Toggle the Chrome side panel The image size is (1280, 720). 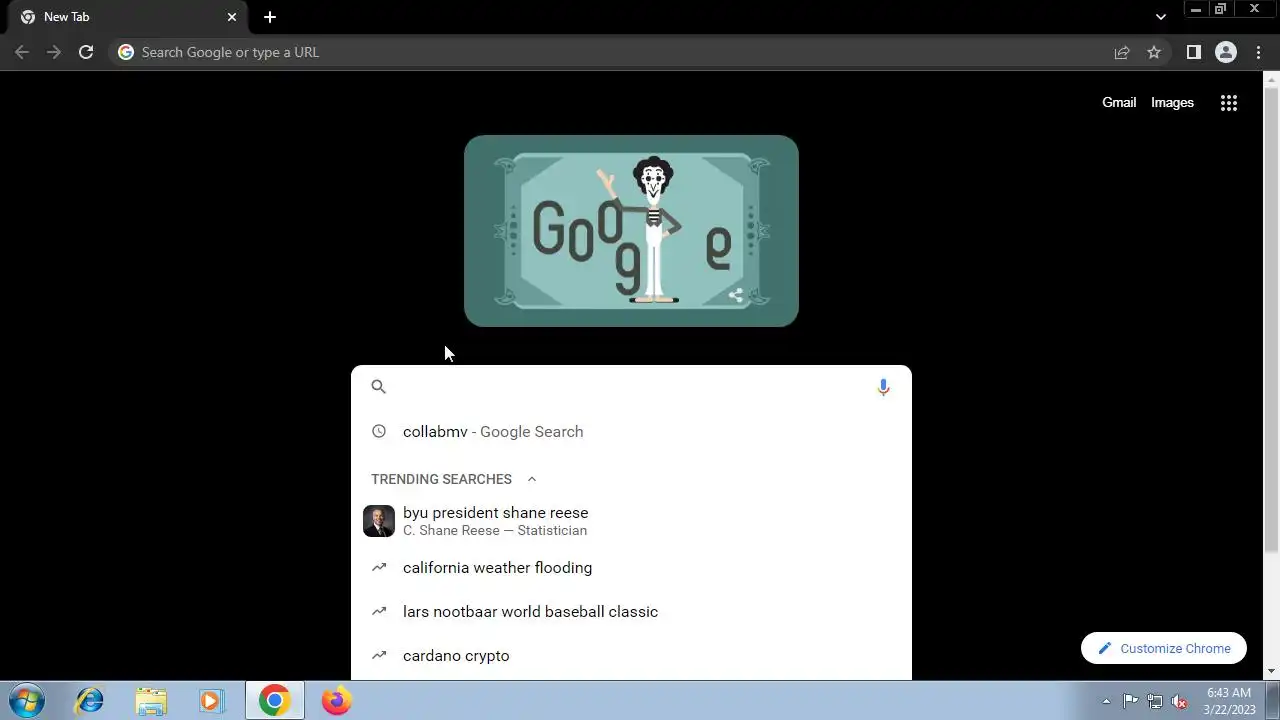[1193, 52]
